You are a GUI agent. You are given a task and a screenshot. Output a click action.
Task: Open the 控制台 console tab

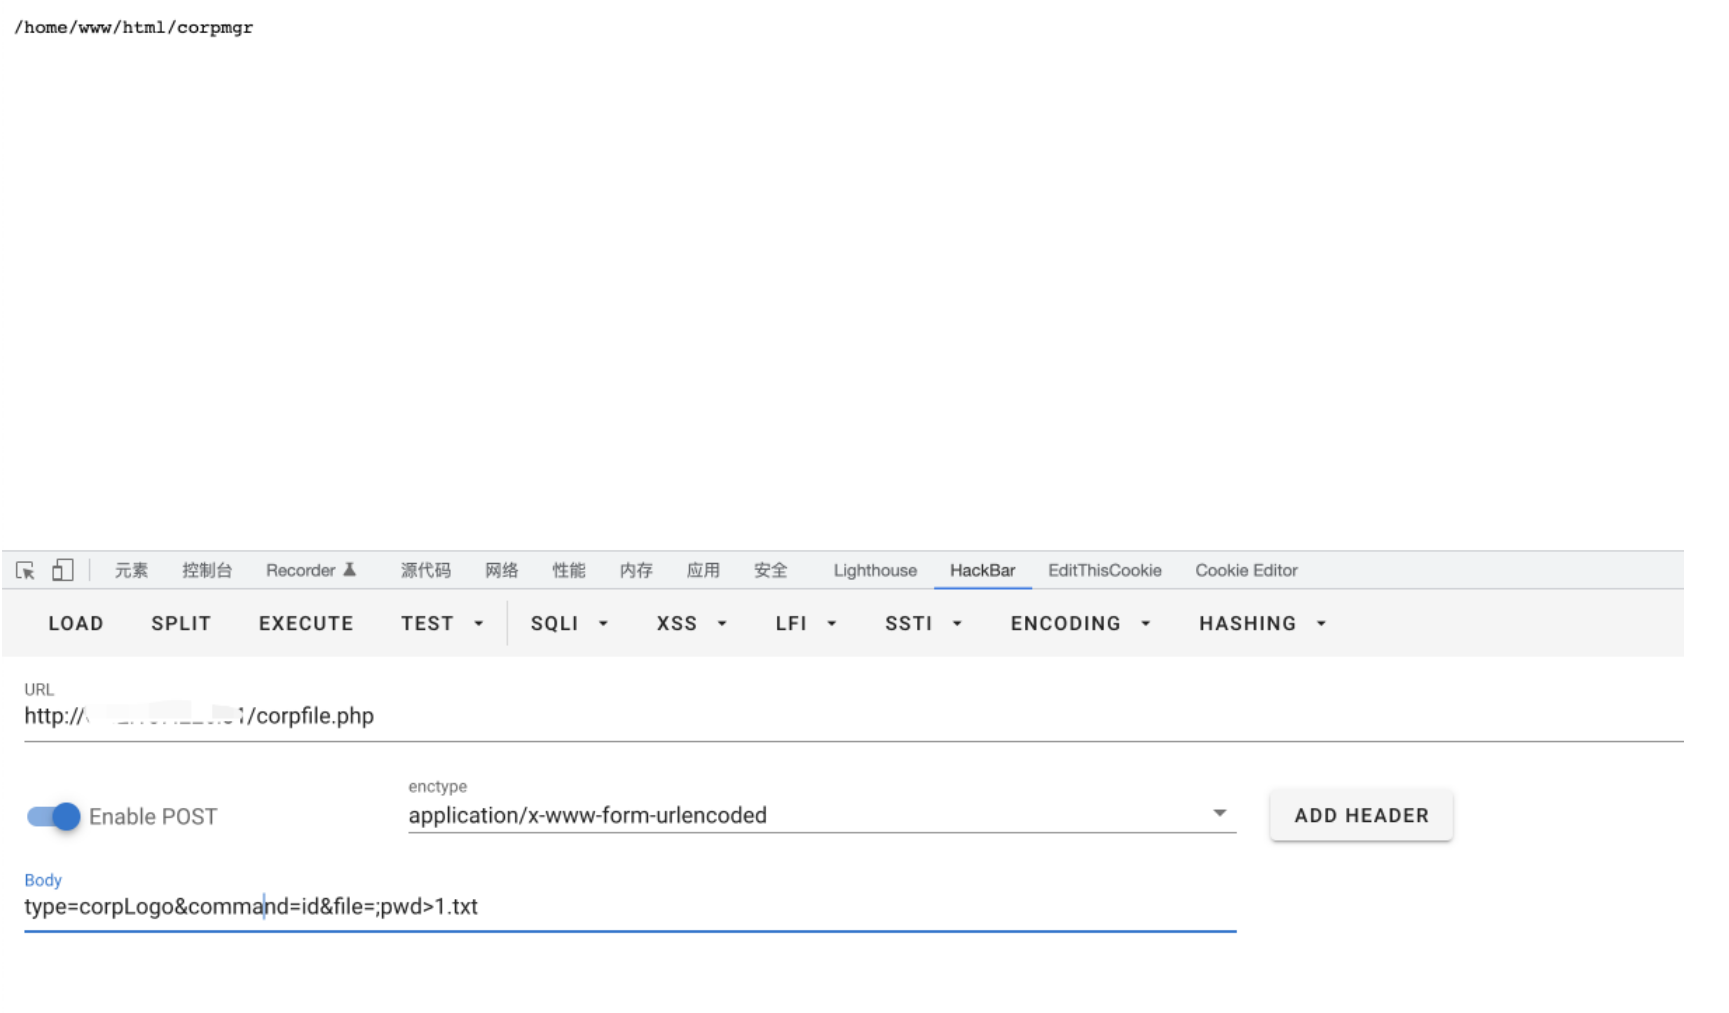[x=206, y=570]
